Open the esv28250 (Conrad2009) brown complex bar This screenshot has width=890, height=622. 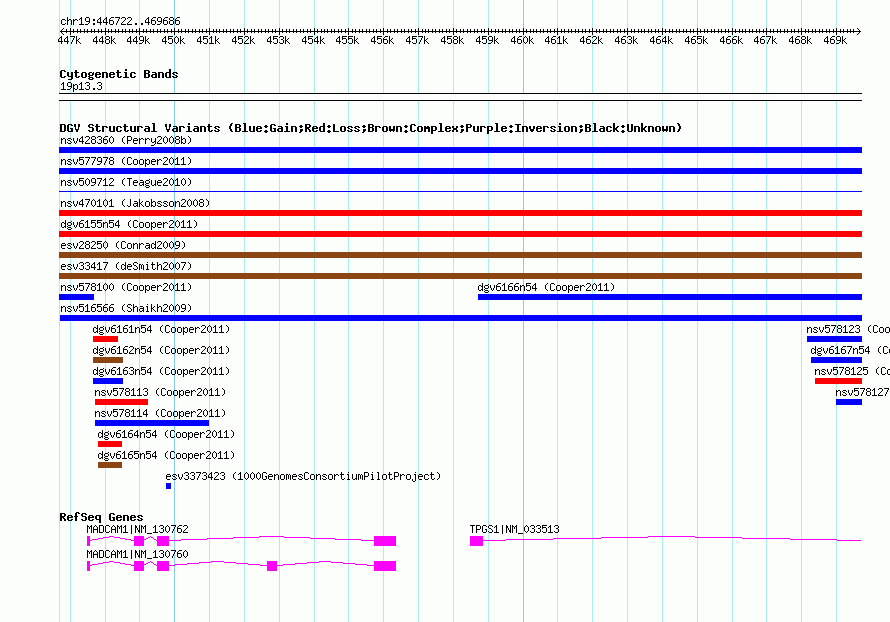(x=460, y=255)
